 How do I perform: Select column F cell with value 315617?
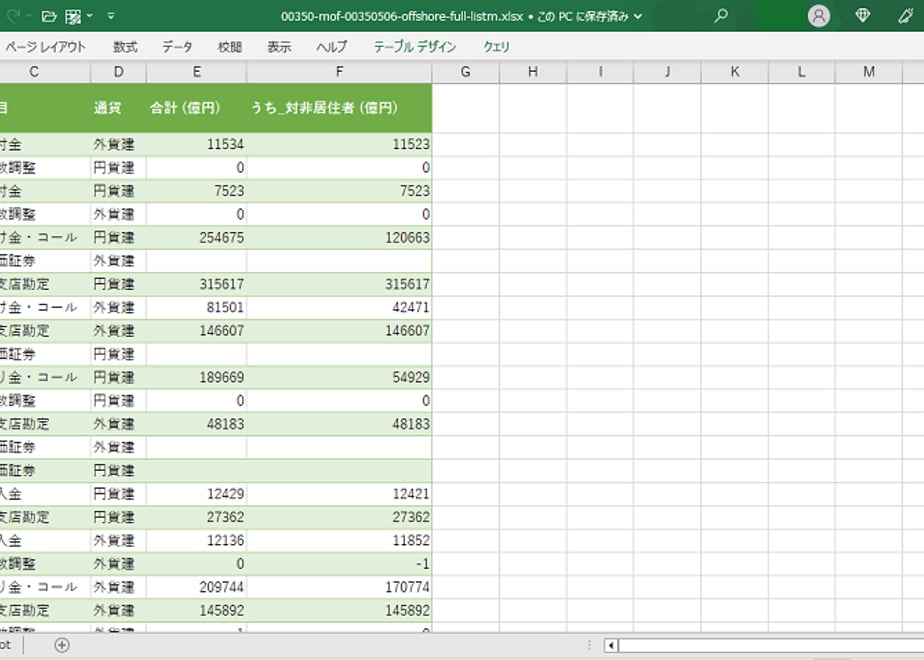pyautogui.click(x=339, y=284)
